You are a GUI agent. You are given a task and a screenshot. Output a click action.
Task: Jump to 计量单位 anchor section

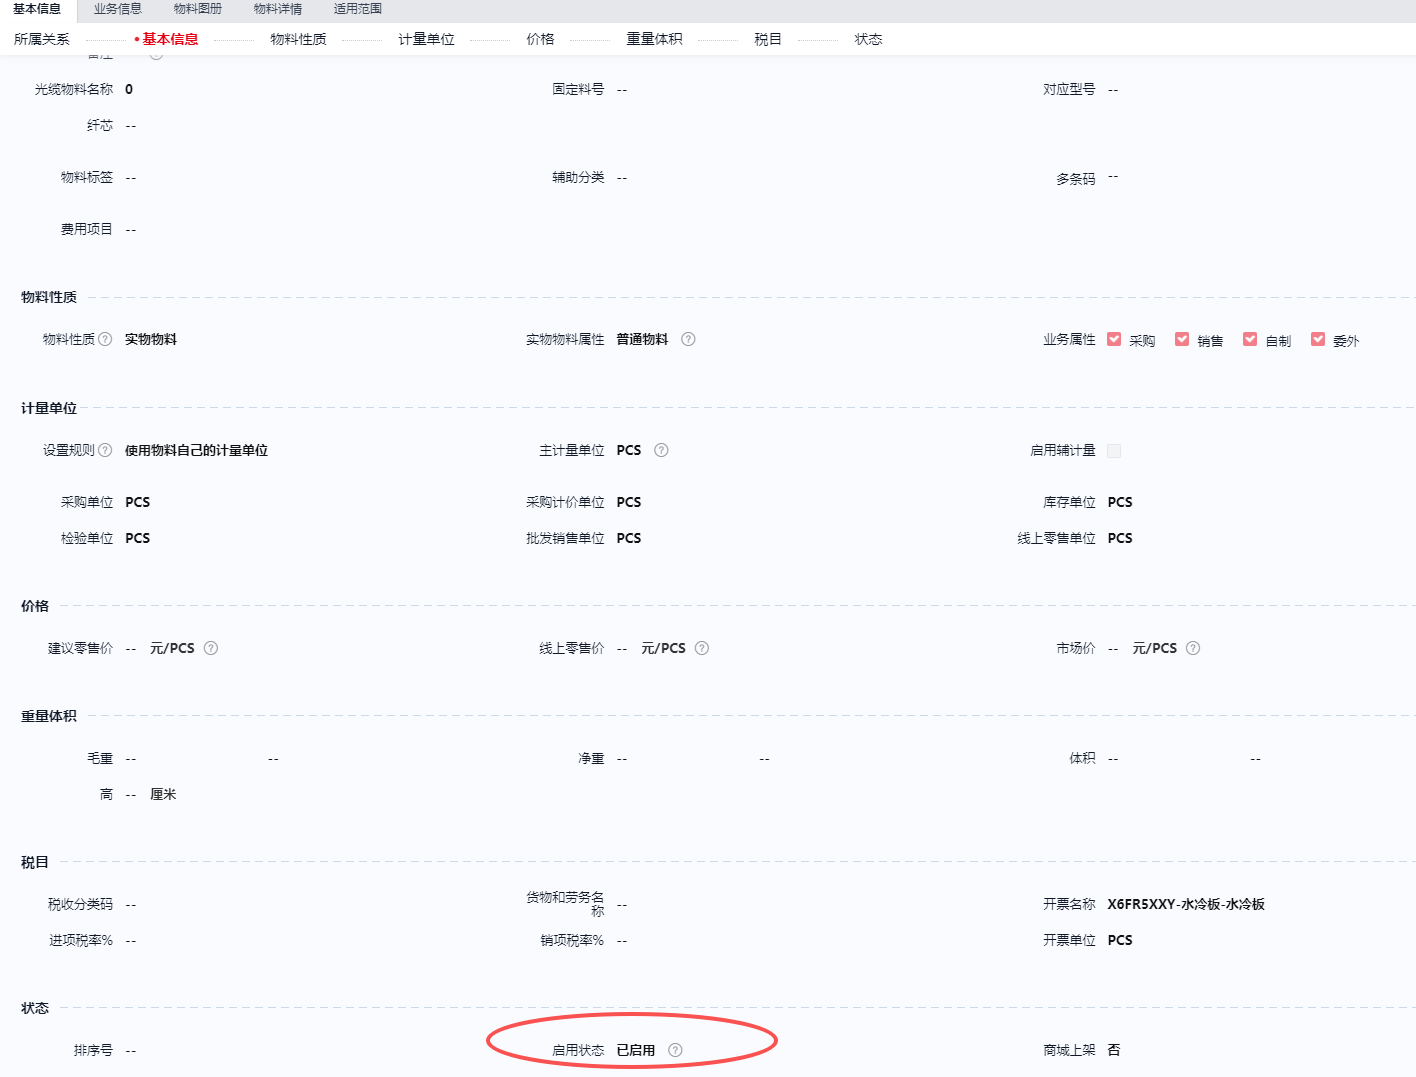click(x=426, y=39)
